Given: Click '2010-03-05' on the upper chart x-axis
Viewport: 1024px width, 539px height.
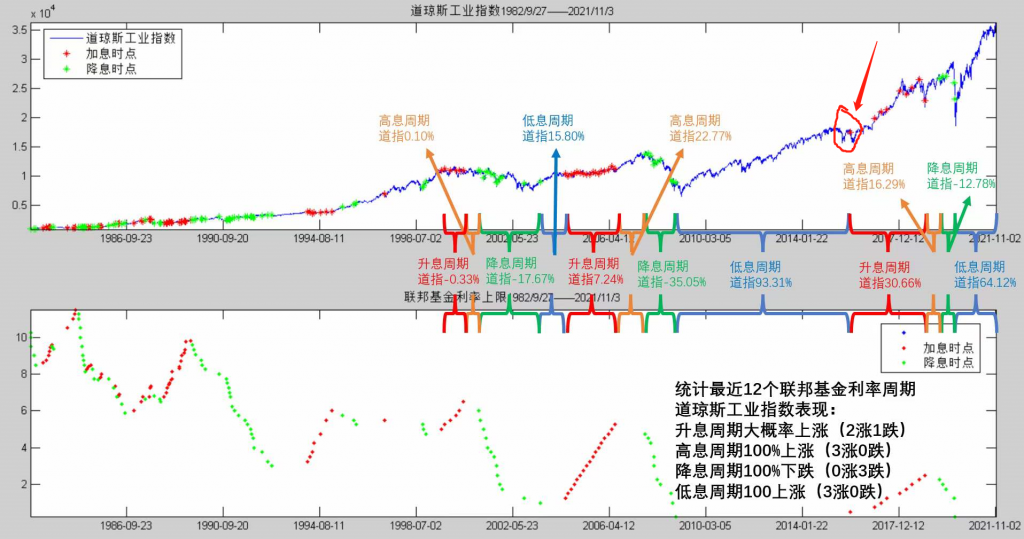Looking at the screenshot, I should tap(705, 238).
